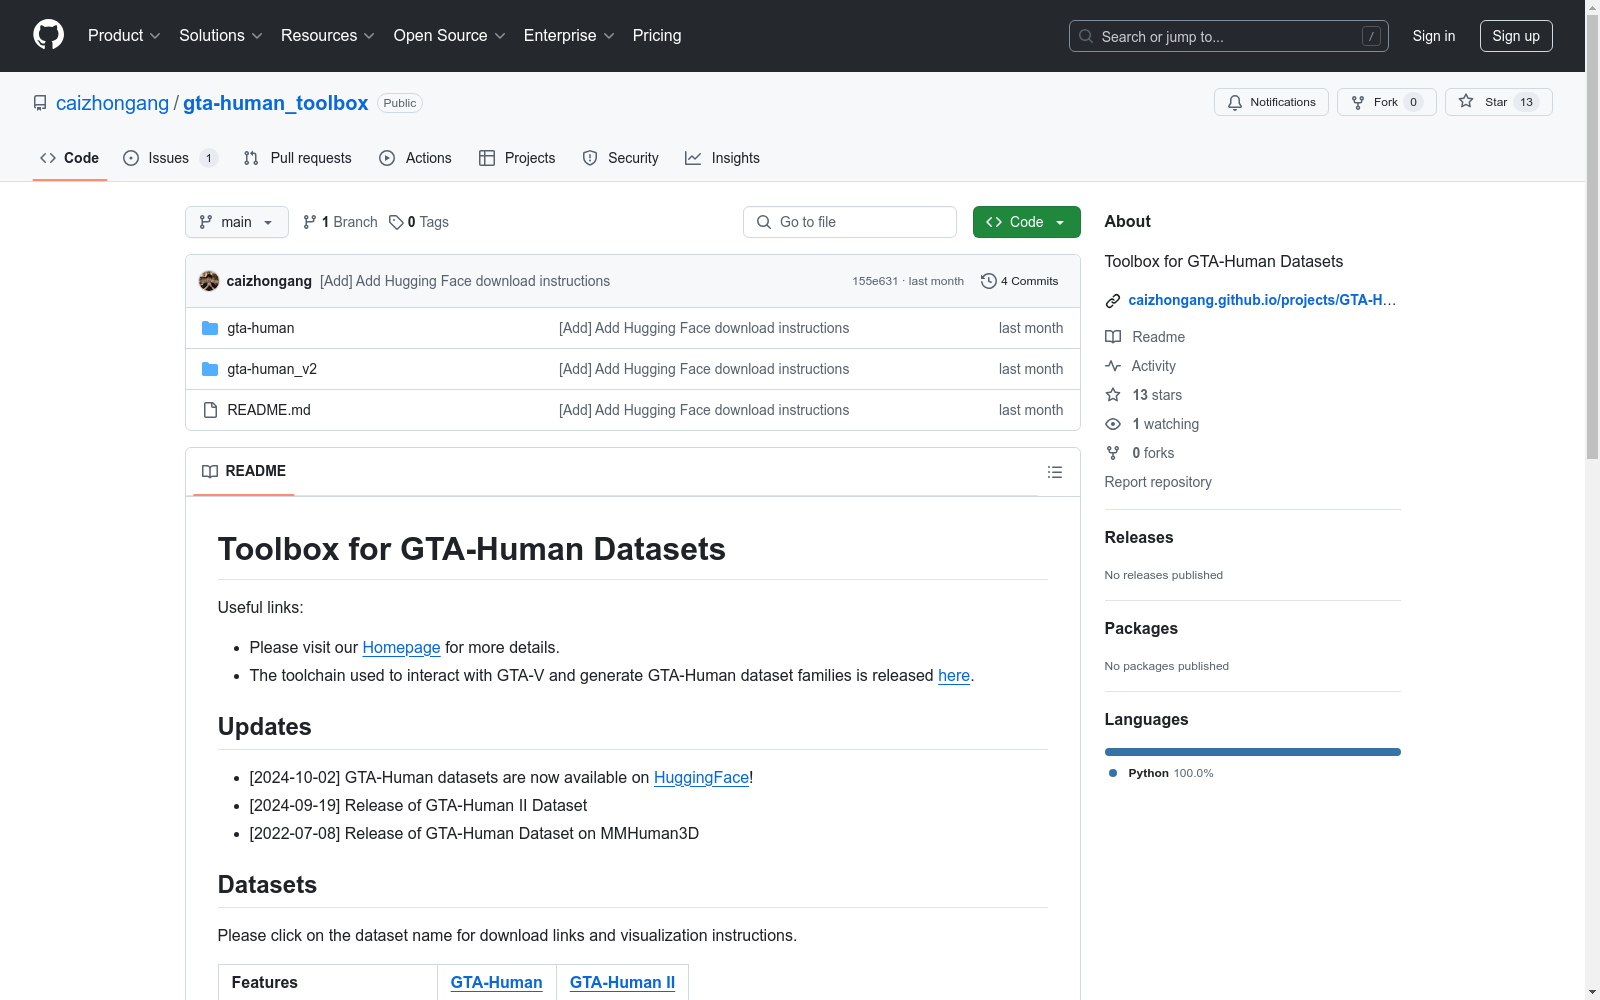Expand the Product menu
Viewport: 1600px width, 1000px height.
124,35
